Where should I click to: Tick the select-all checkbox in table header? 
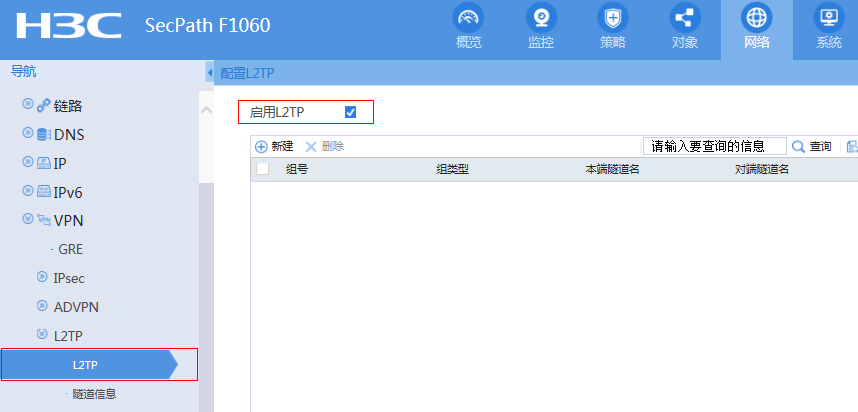(x=263, y=169)
